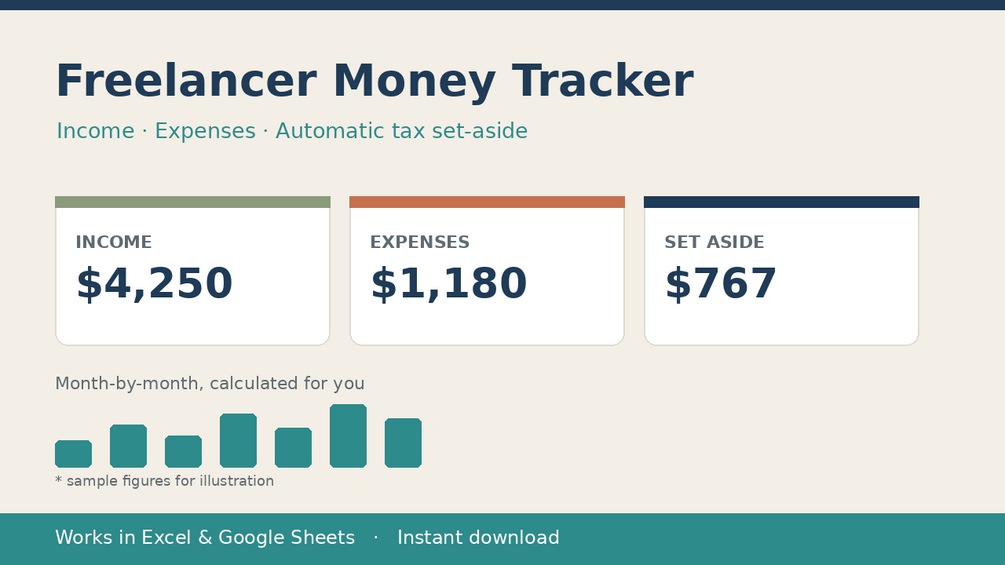
Task: Click the orange color bar above Expenses
Action: click(x=487, y=202)
